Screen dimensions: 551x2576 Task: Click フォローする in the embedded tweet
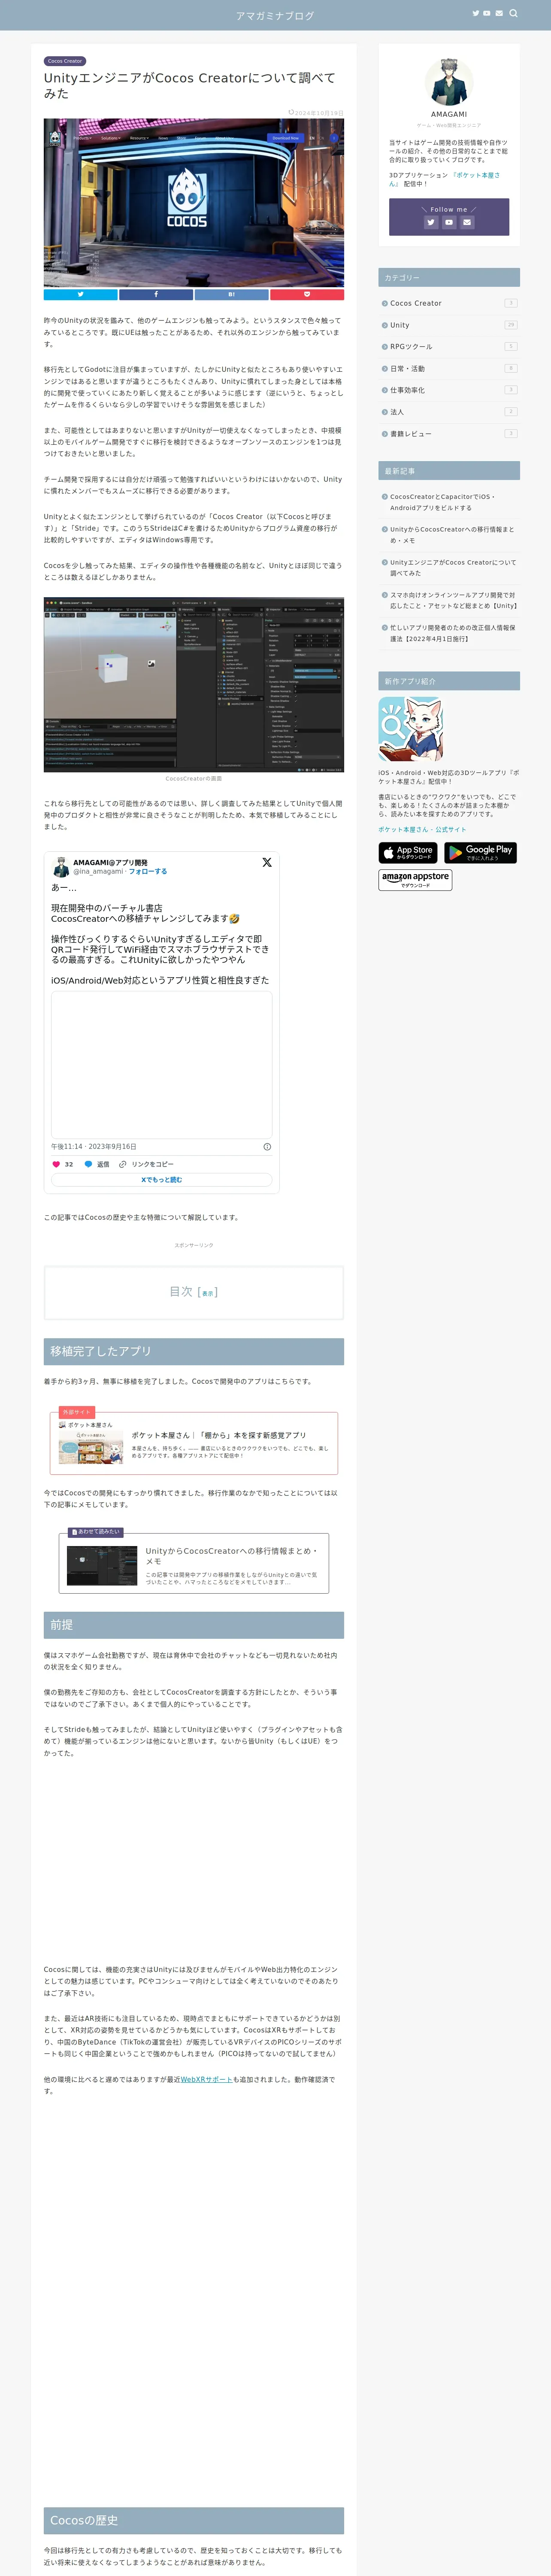[x=148, y=871]
